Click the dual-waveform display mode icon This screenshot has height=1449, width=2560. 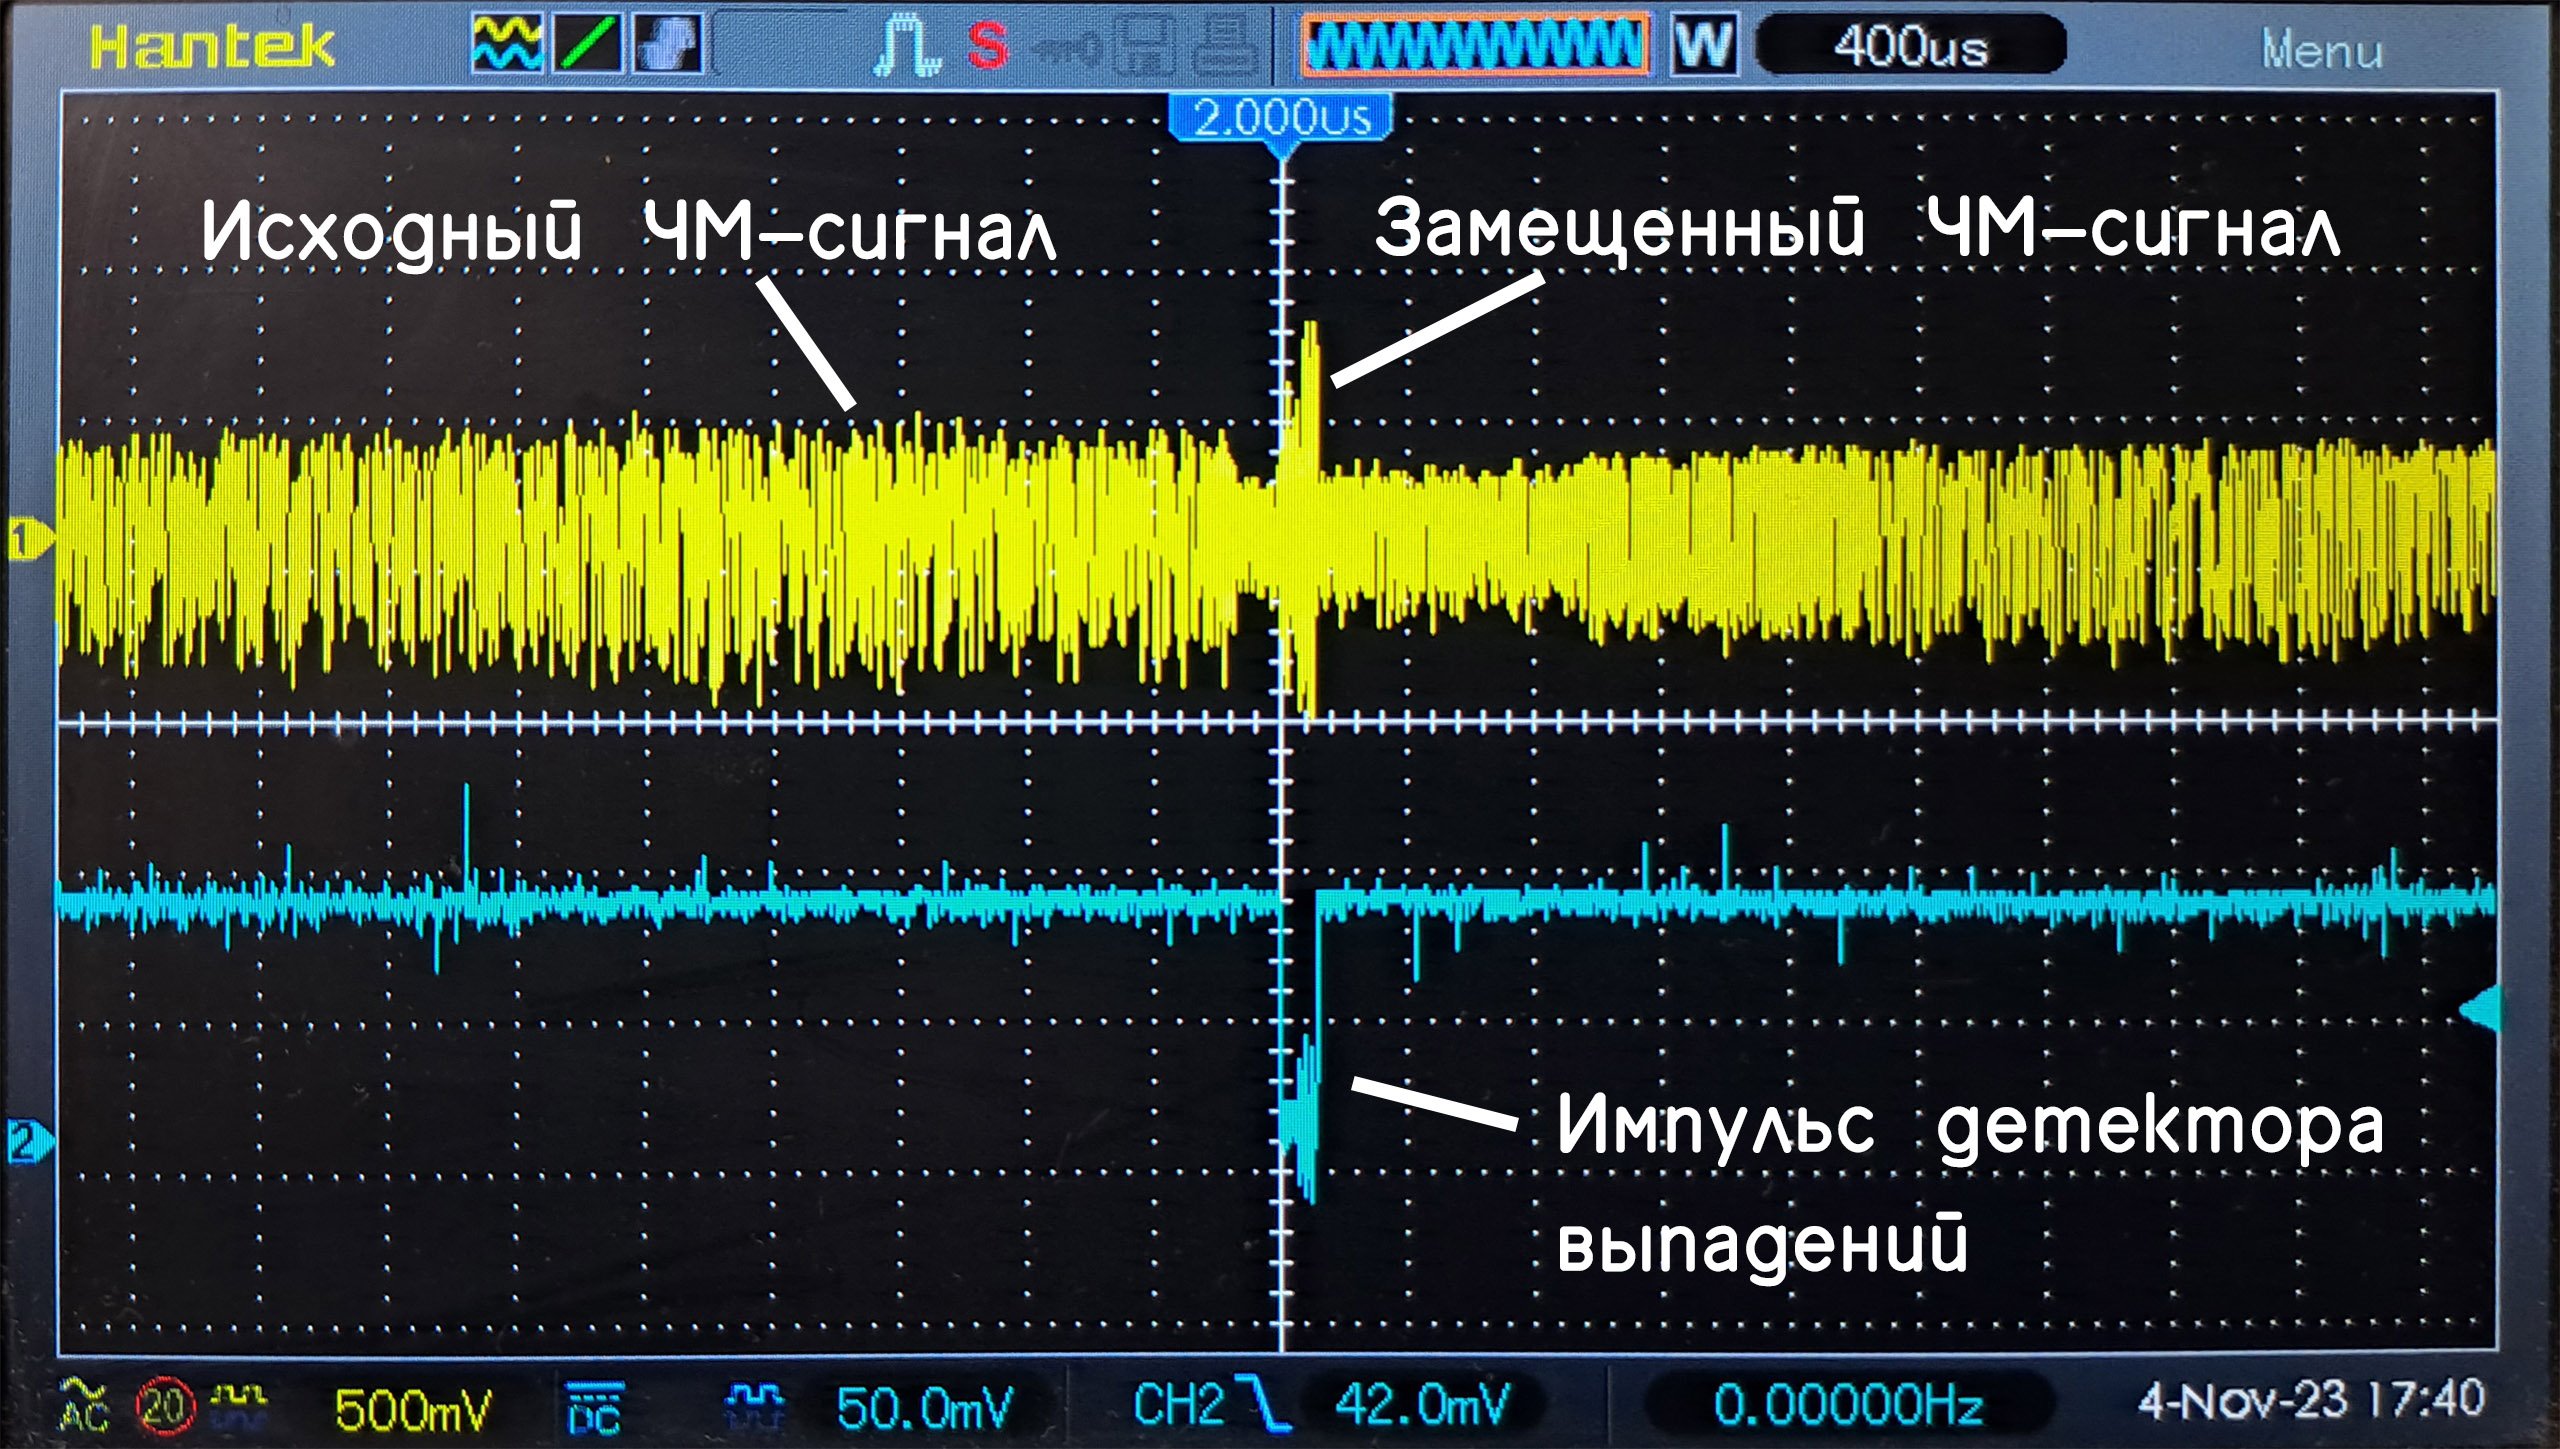click(507, 46)
